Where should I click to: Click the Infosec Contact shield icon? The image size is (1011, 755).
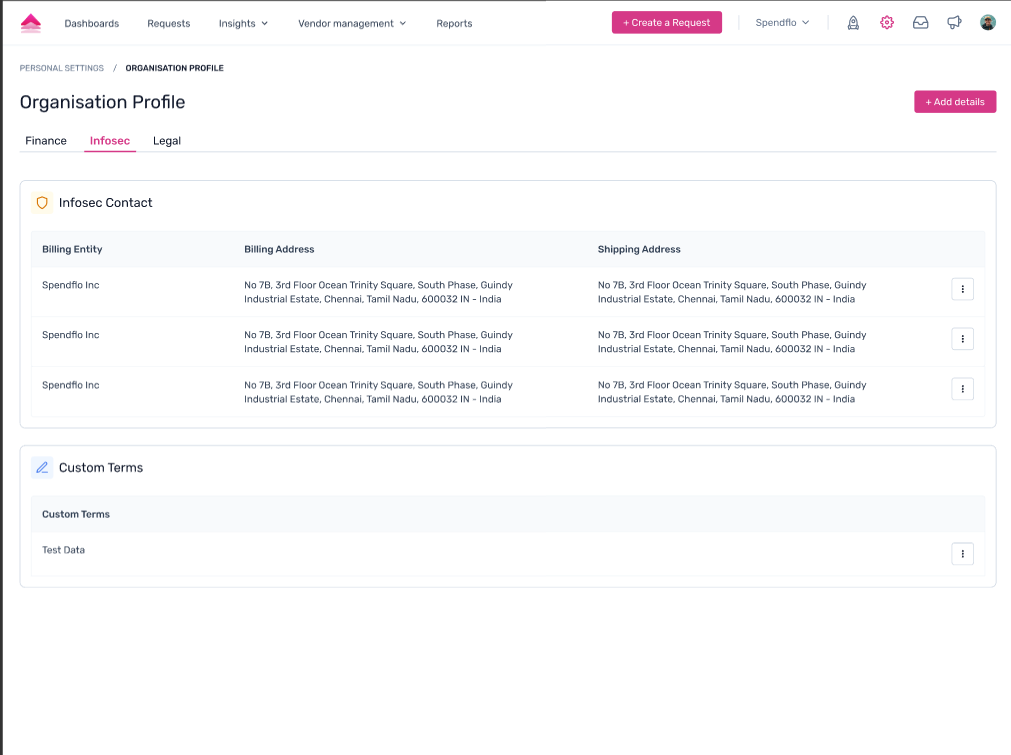[x=42, y=202]
